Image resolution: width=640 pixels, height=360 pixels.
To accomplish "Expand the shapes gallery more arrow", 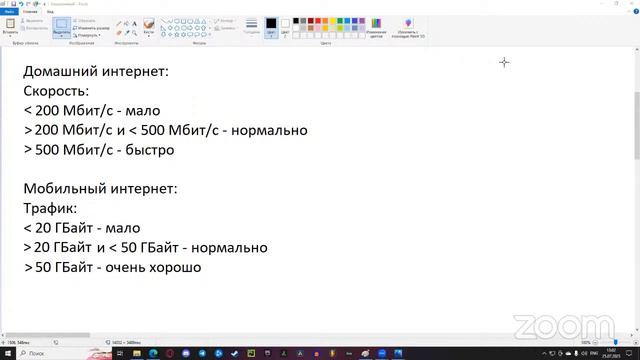I will (210, 35).
